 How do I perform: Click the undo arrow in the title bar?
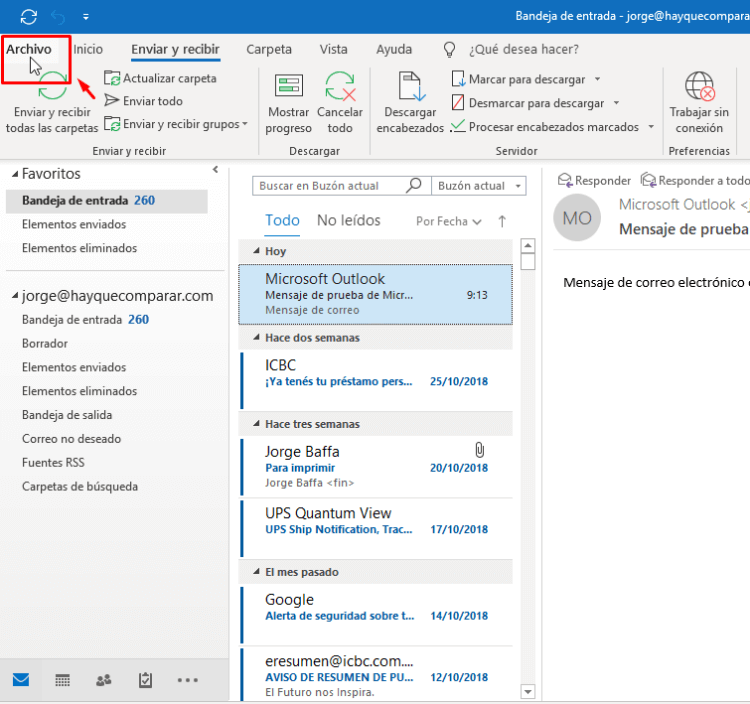[58, 18]
